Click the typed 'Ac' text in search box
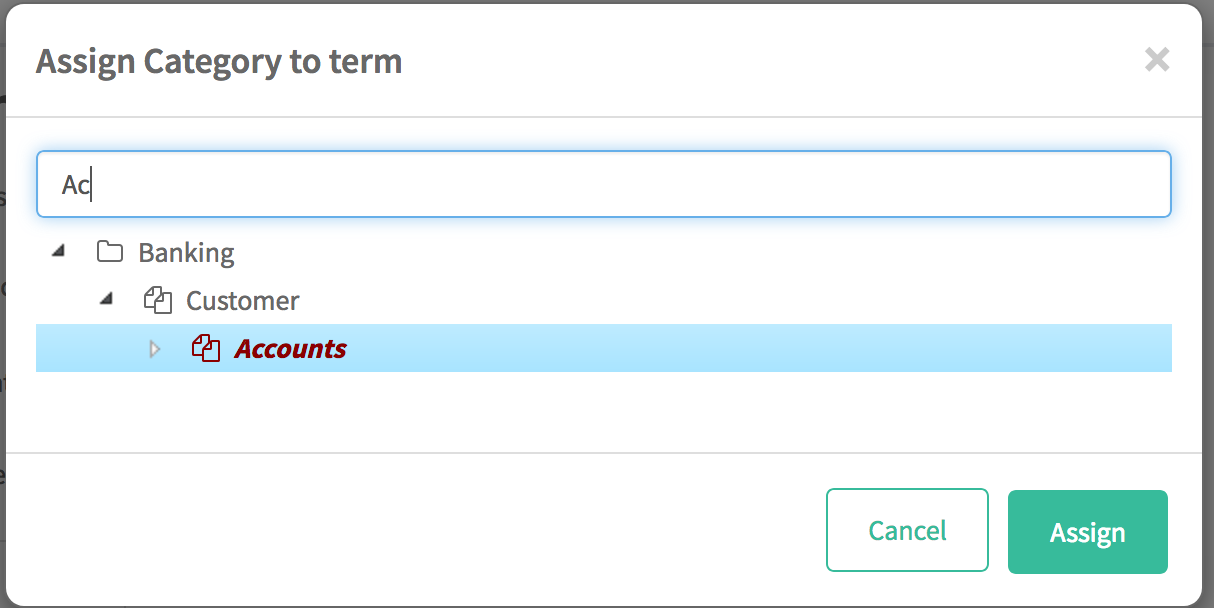The width and height of the screenshot is (1214, 608). (x=75, y=185)
